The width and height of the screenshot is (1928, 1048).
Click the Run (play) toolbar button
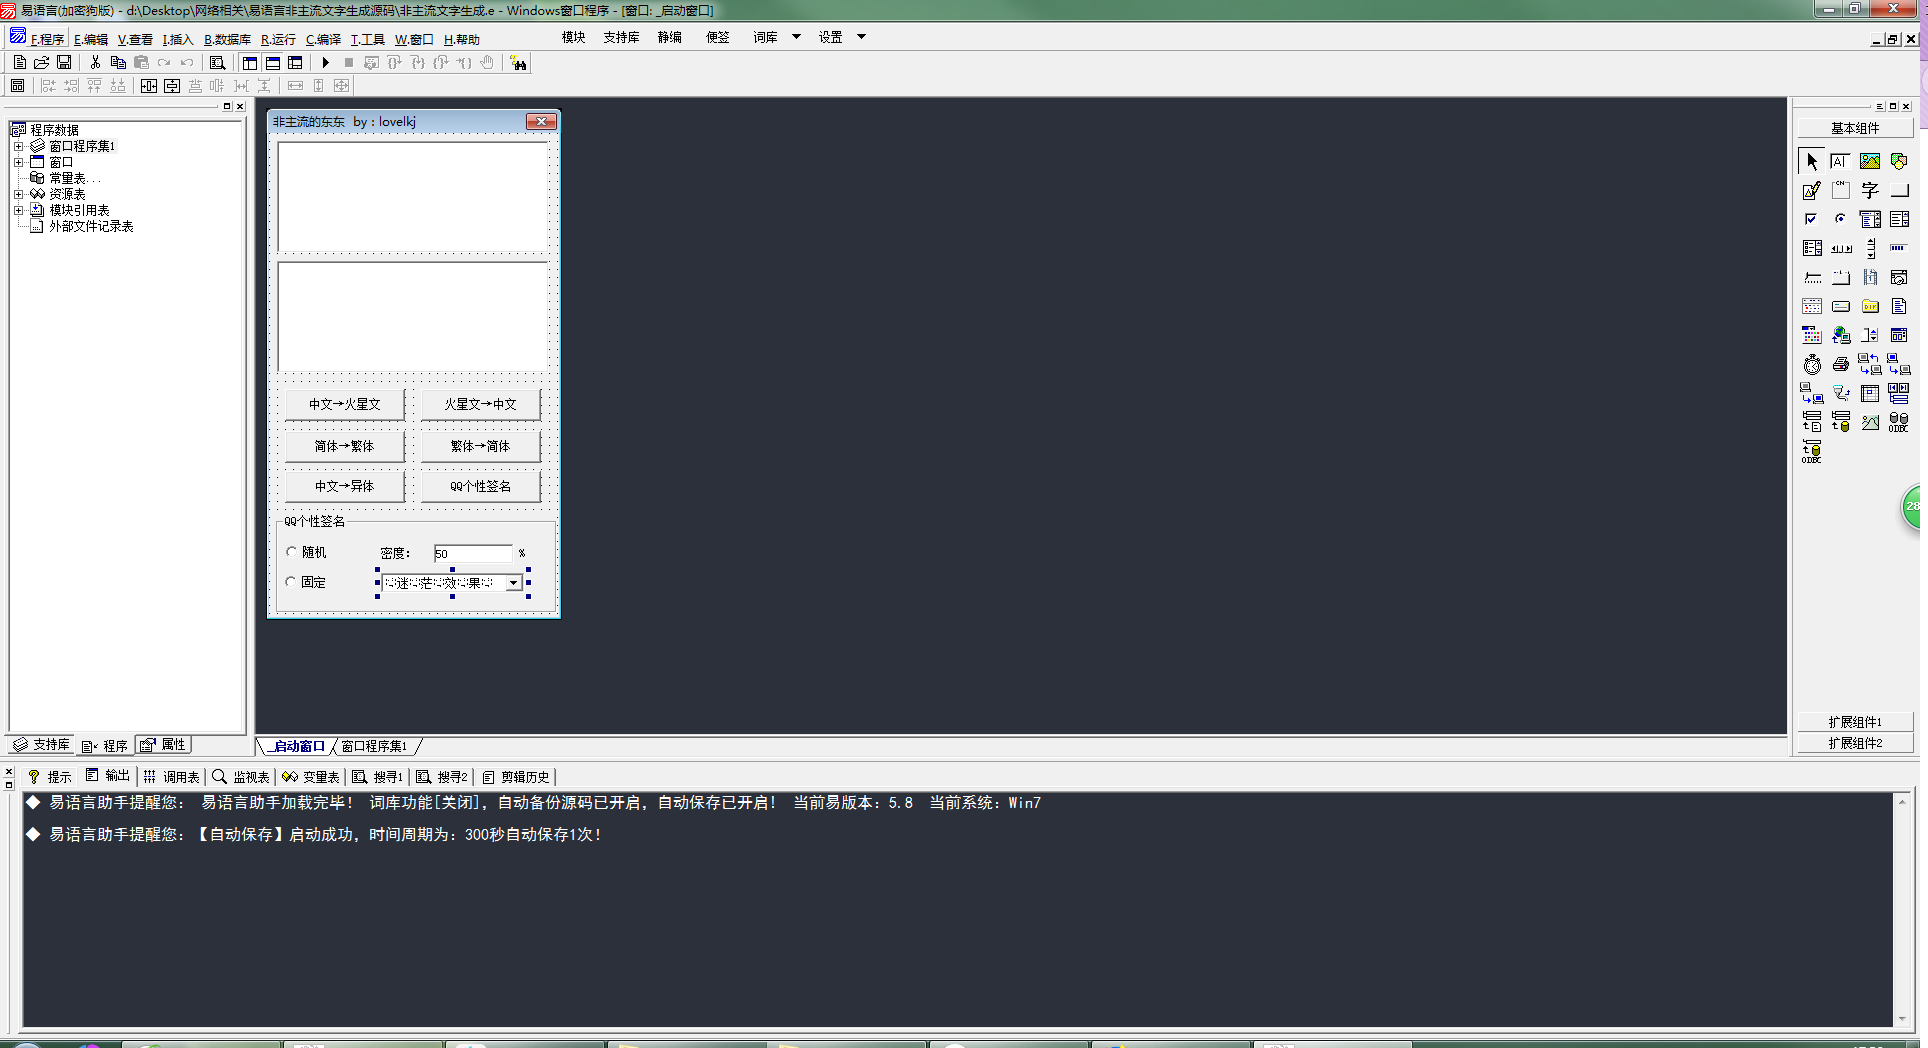(x=325, y=63)
